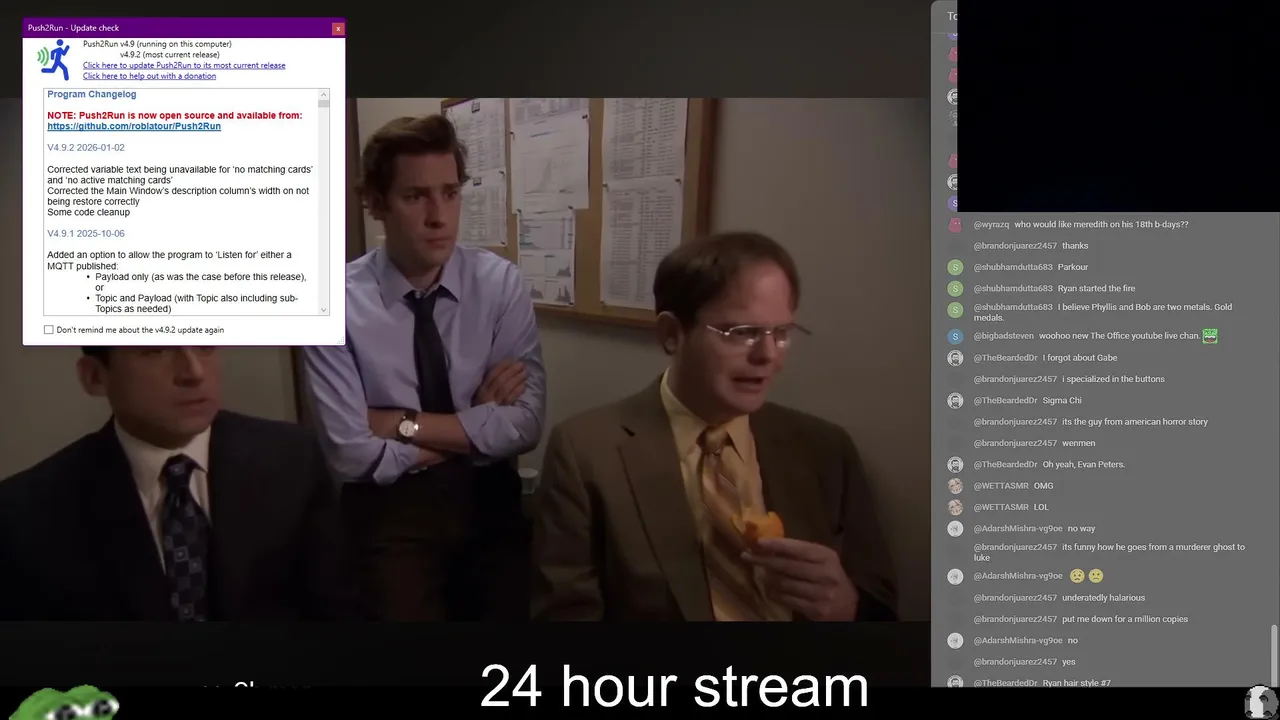Click the 'Oh yeah, Evan Peters.' message text
This screenshot has width=1280, height=720.
click(1084, 465)
